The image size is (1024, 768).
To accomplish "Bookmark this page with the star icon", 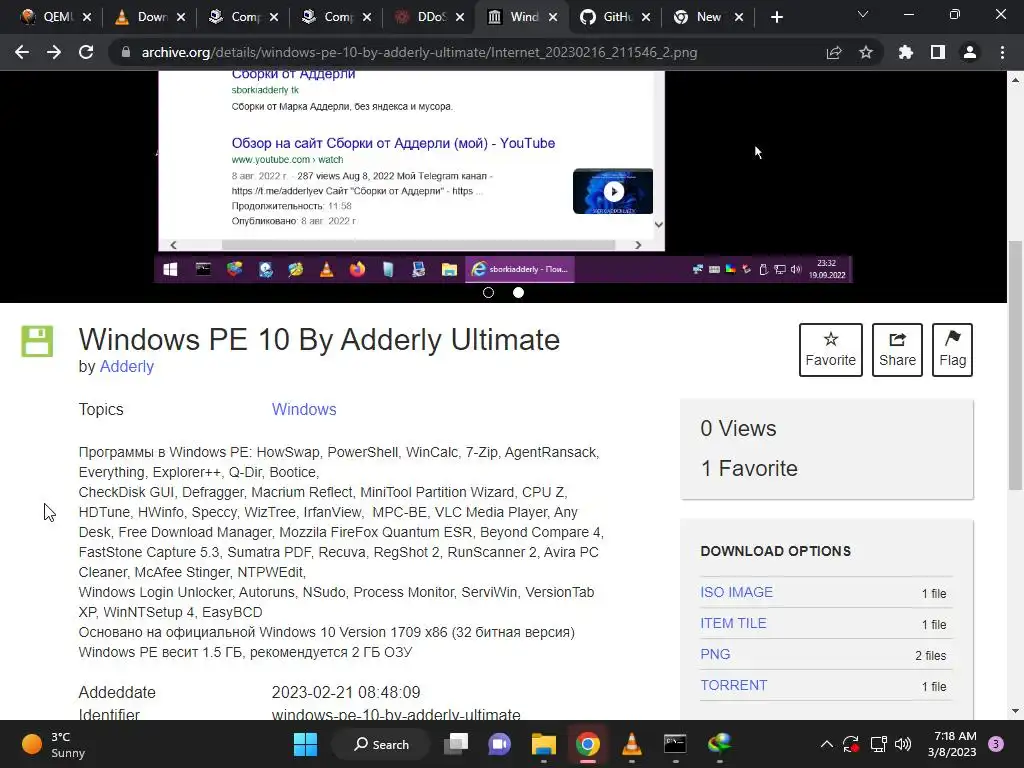I will tap(866, 52).
